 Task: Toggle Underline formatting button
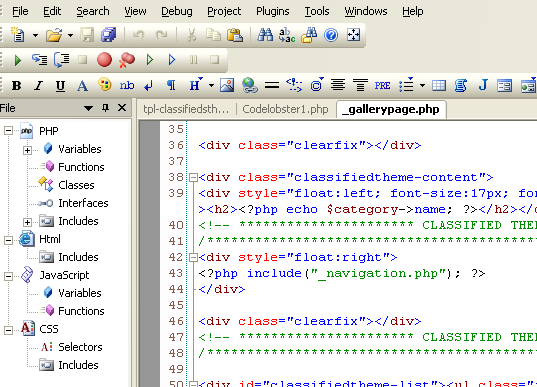click(60, 86)
